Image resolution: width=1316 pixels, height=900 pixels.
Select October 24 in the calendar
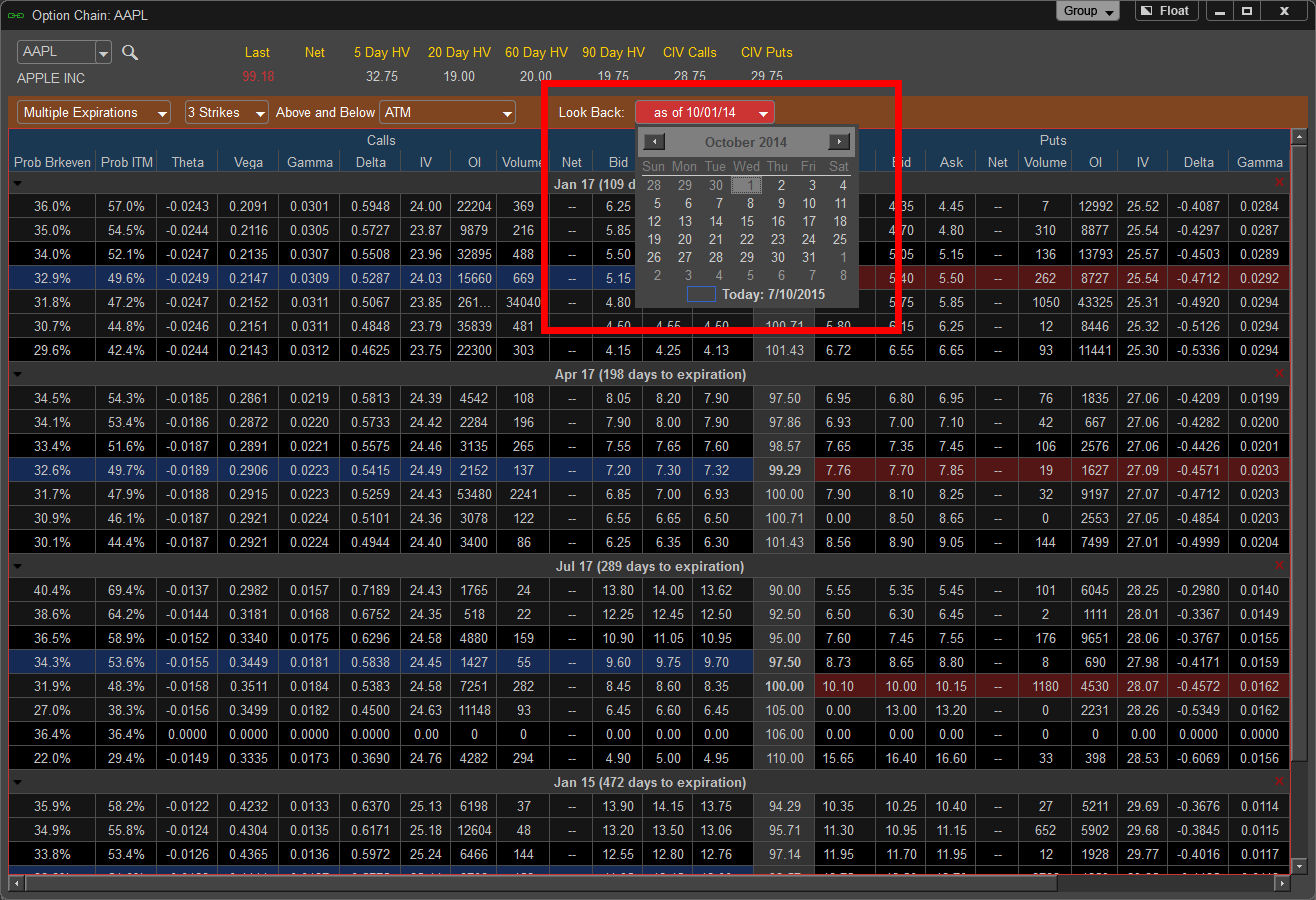[x=809, y=239]
